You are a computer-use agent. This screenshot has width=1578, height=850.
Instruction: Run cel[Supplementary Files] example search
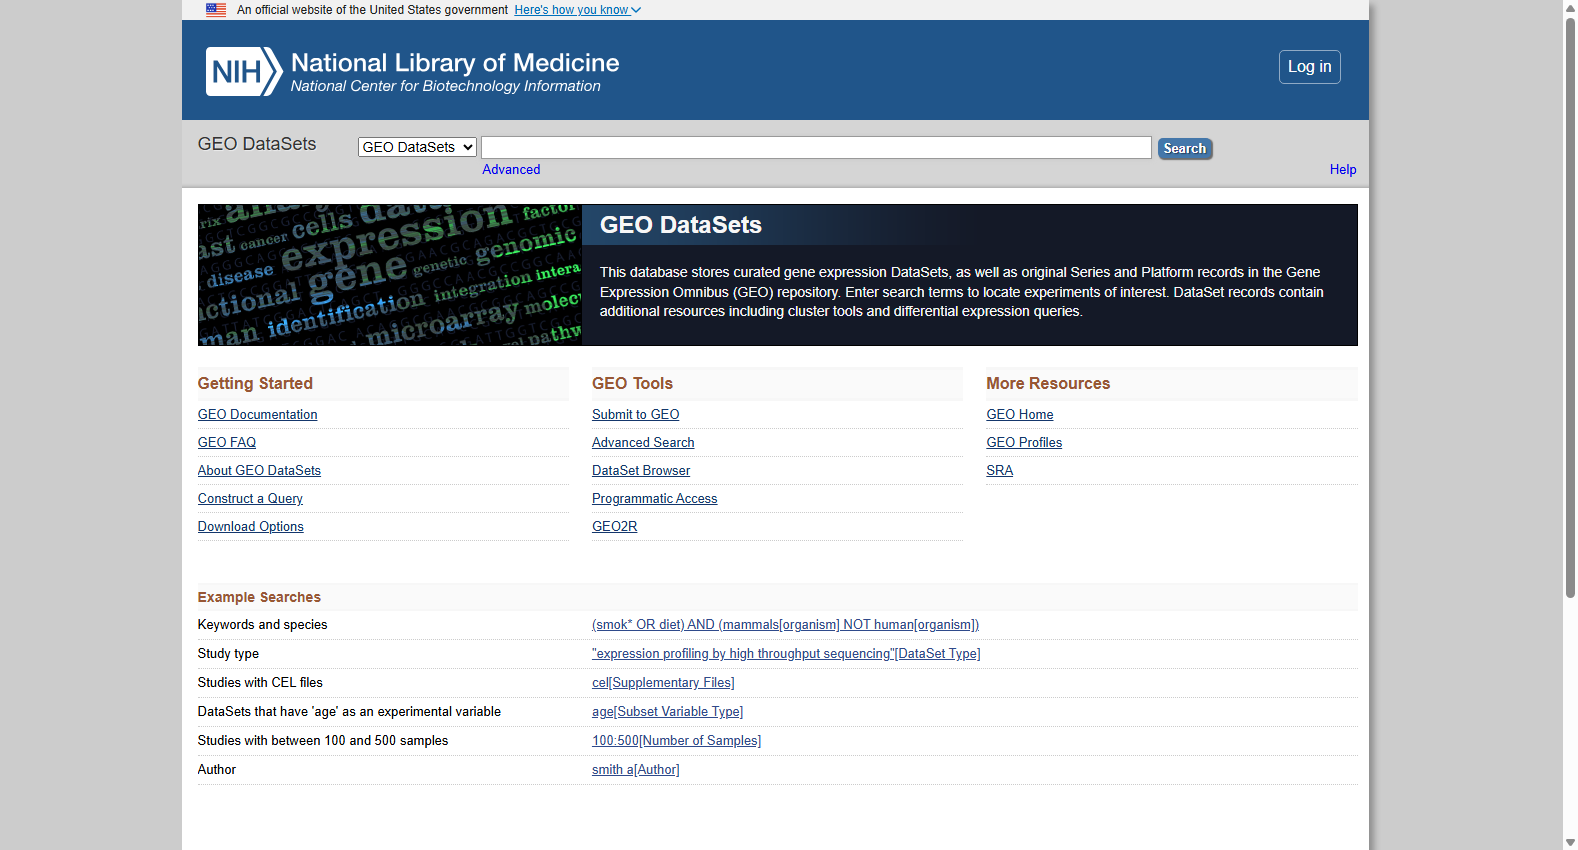click(663, 683)
